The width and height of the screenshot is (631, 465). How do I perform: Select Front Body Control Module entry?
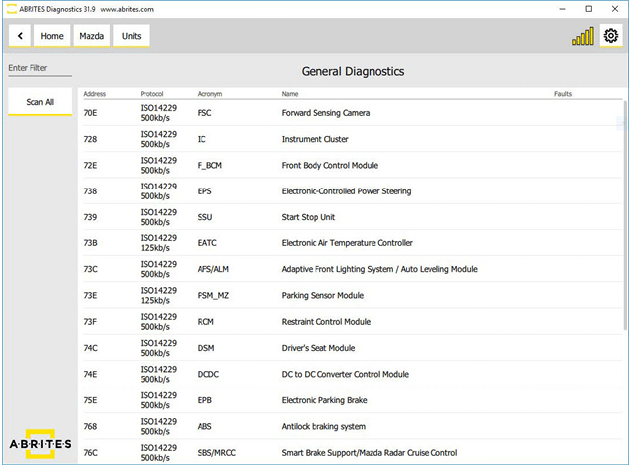329,165
